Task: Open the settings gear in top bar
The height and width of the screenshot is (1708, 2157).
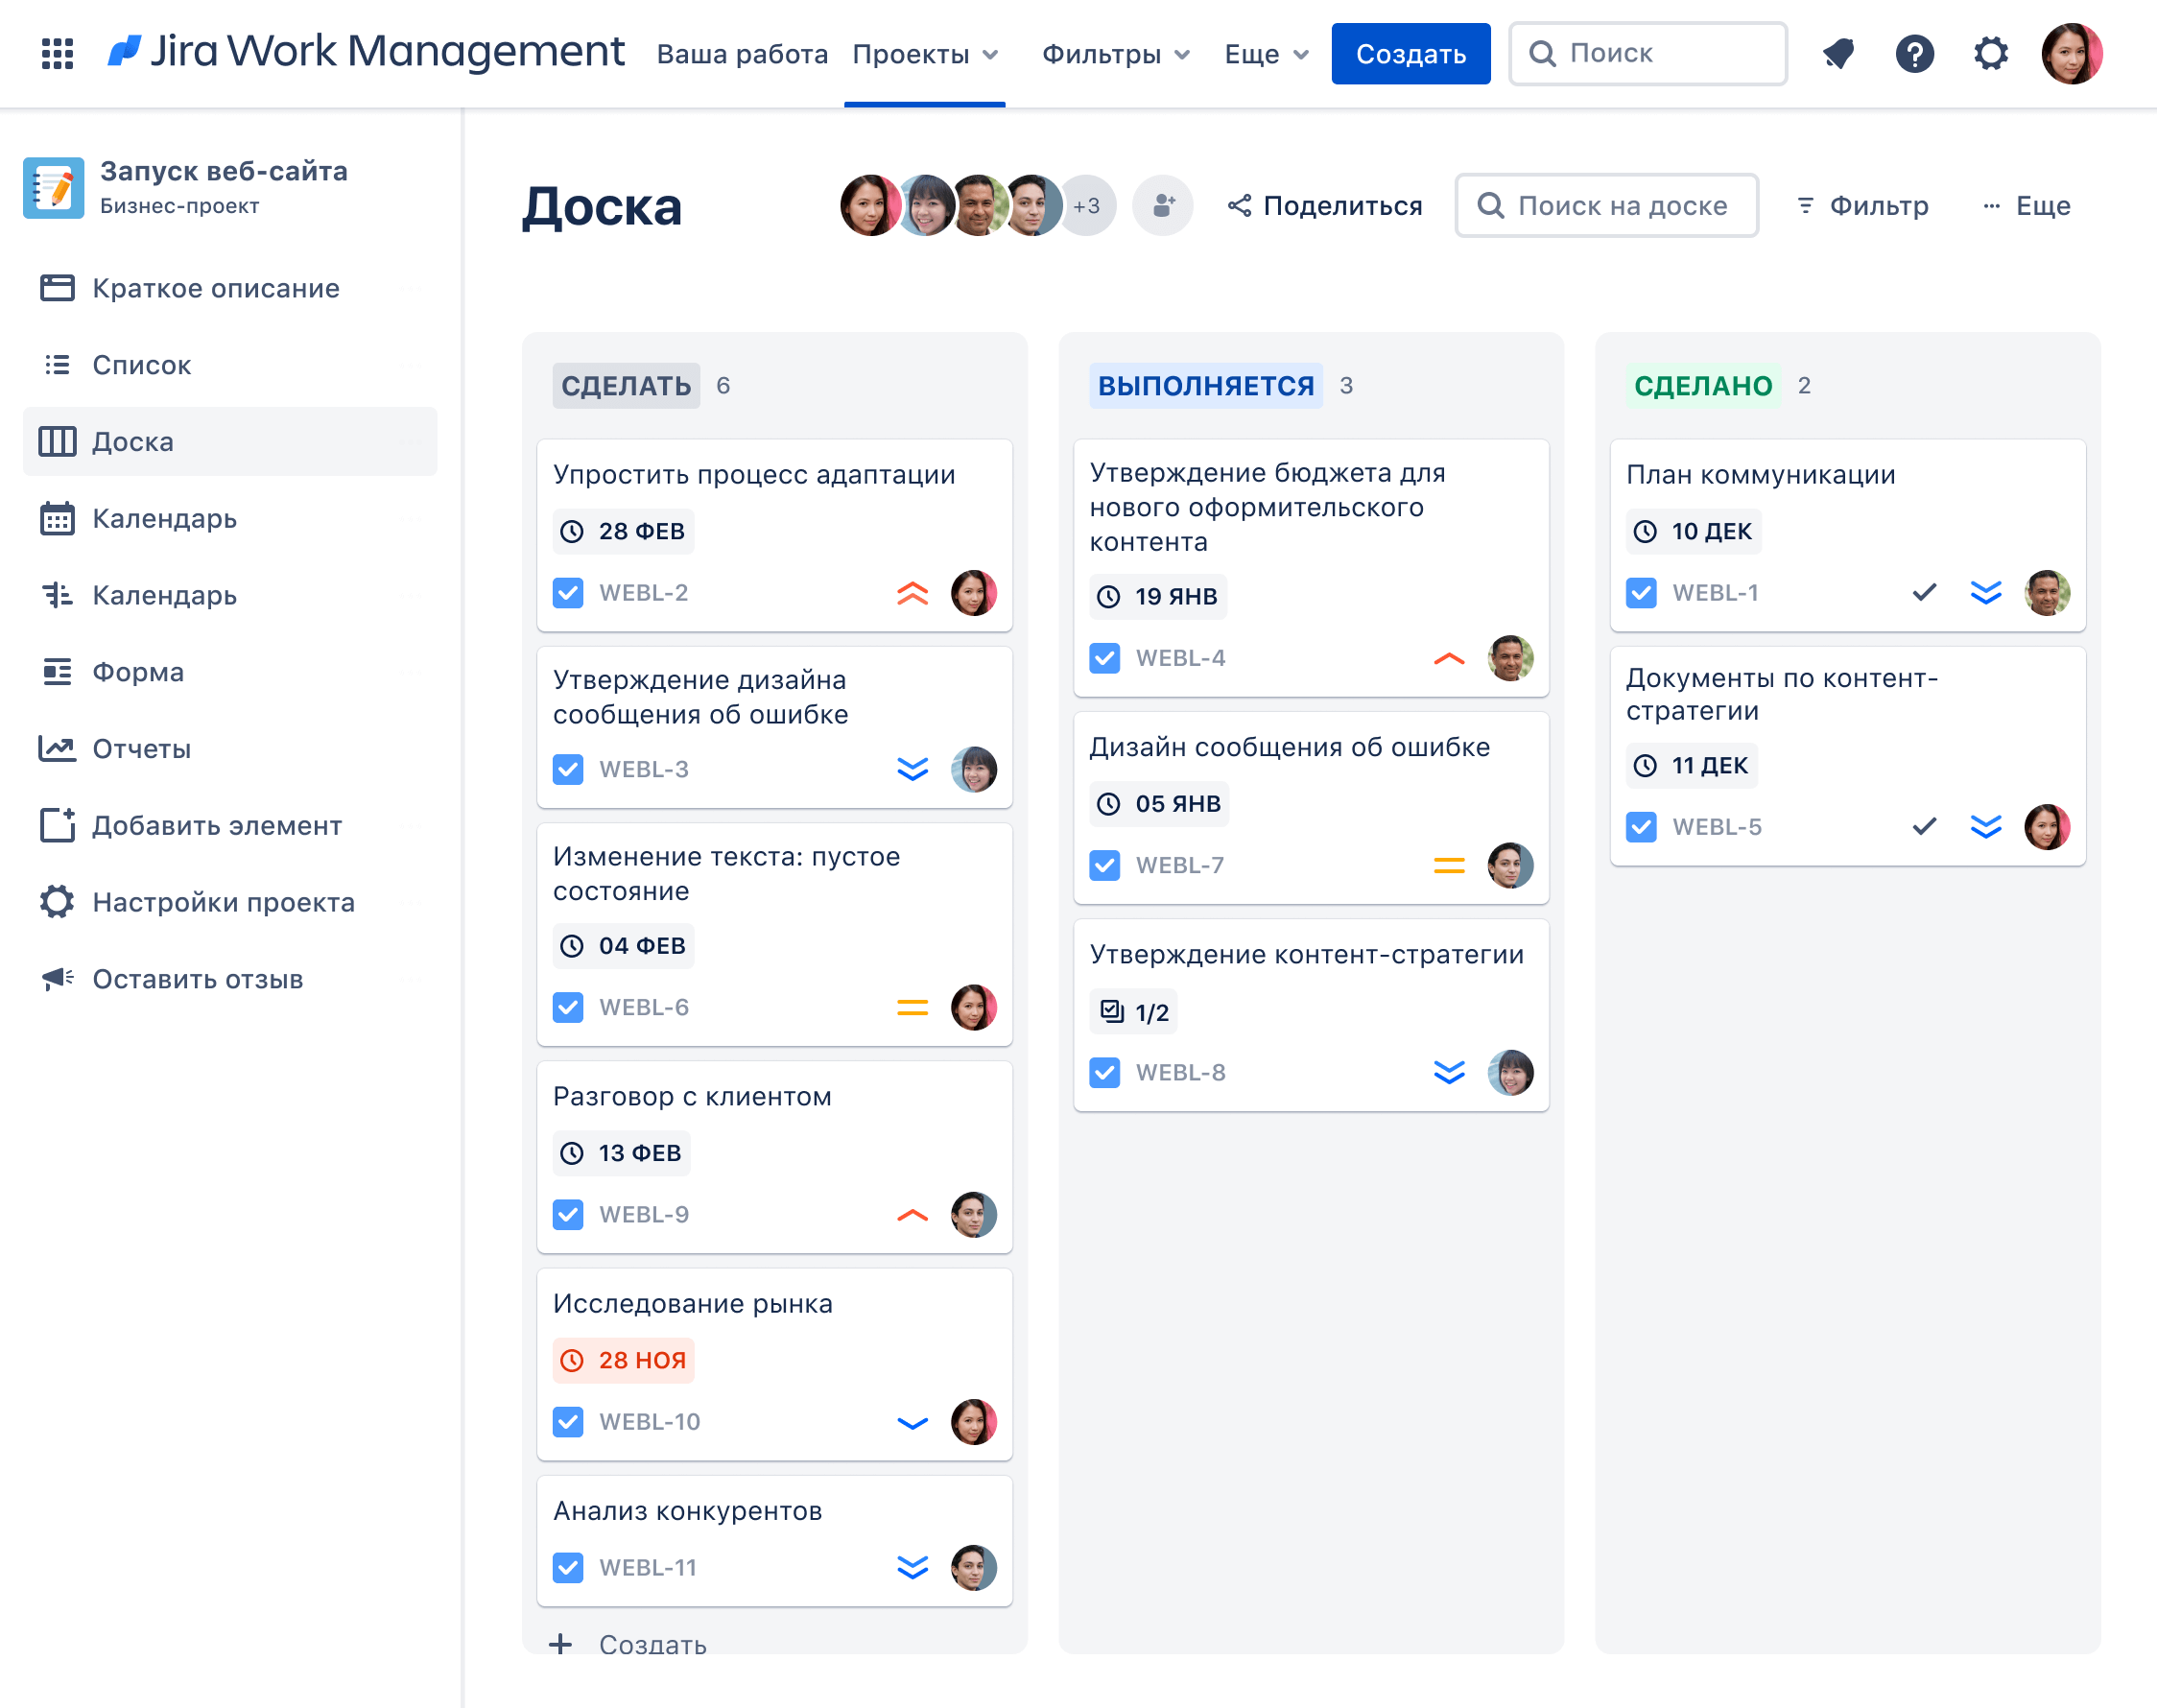Action: [1990, 53]
